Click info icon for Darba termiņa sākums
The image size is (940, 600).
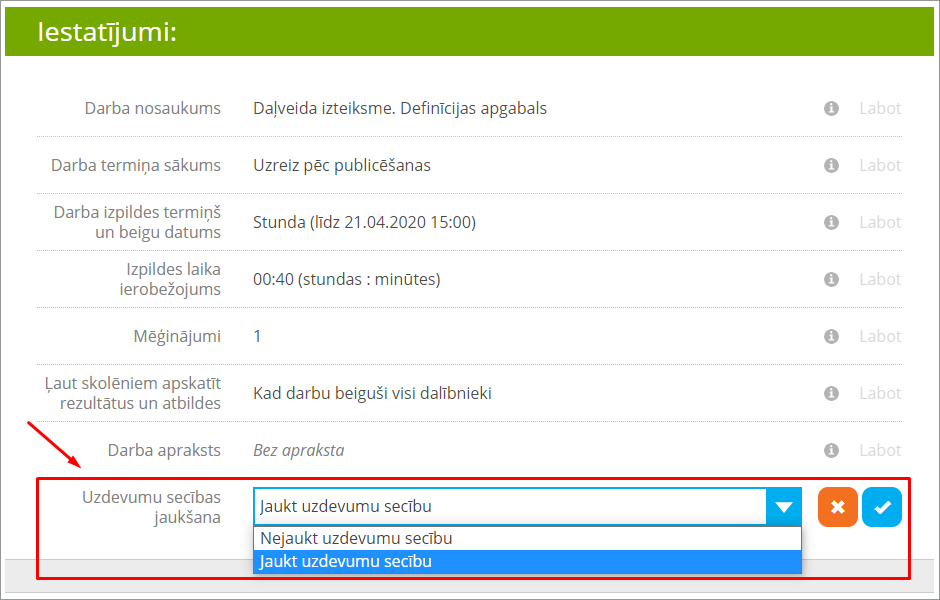[831, 165]
